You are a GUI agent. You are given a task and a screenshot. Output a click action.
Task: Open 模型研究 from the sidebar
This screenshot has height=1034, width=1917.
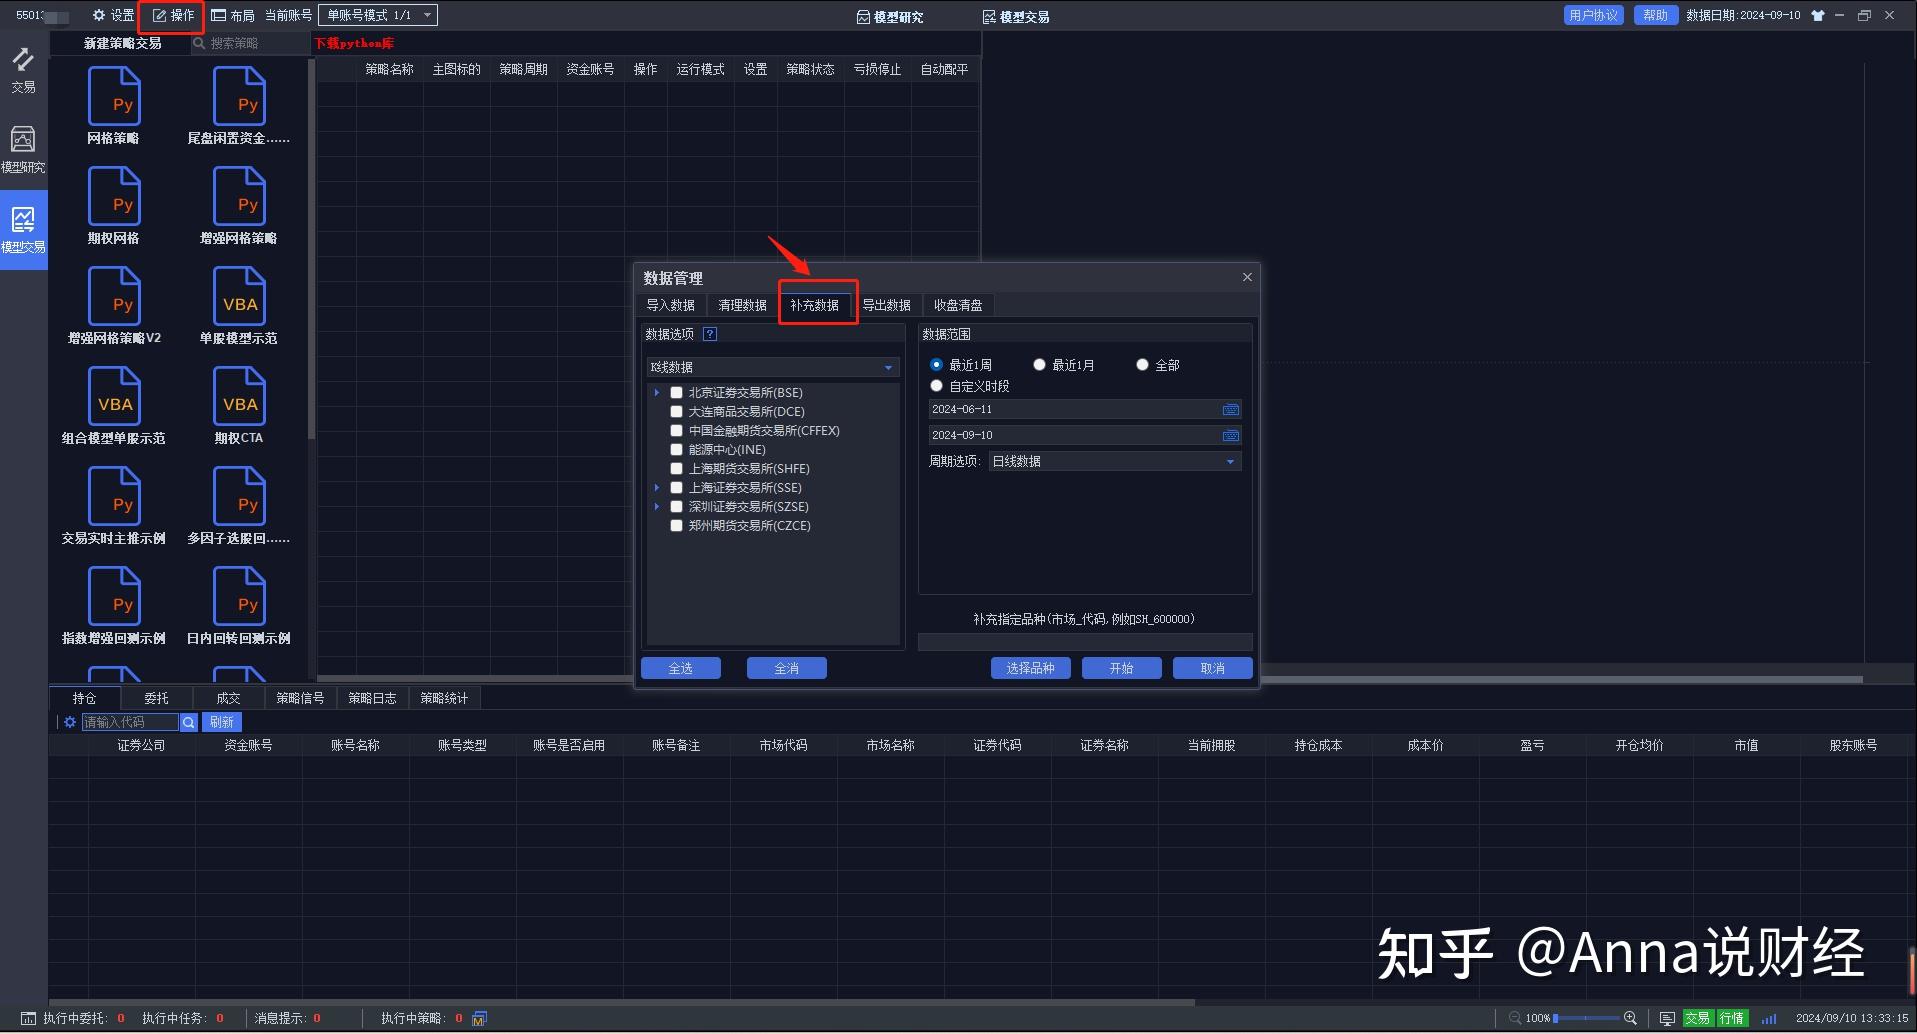tap(22, 148)
